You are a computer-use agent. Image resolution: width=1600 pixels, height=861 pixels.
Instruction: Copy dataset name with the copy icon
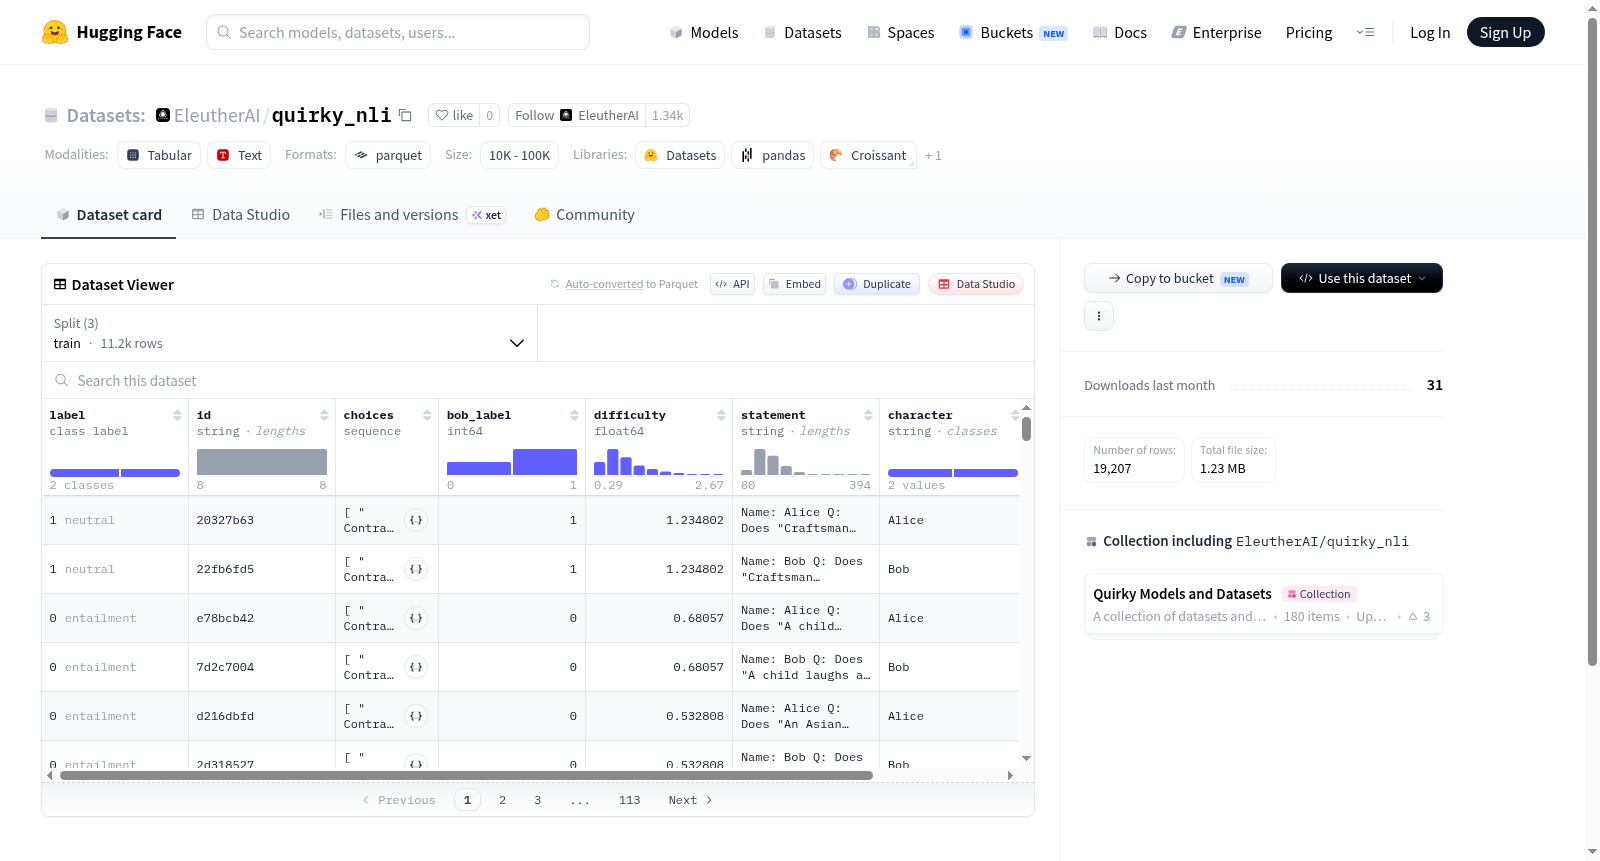405,115
